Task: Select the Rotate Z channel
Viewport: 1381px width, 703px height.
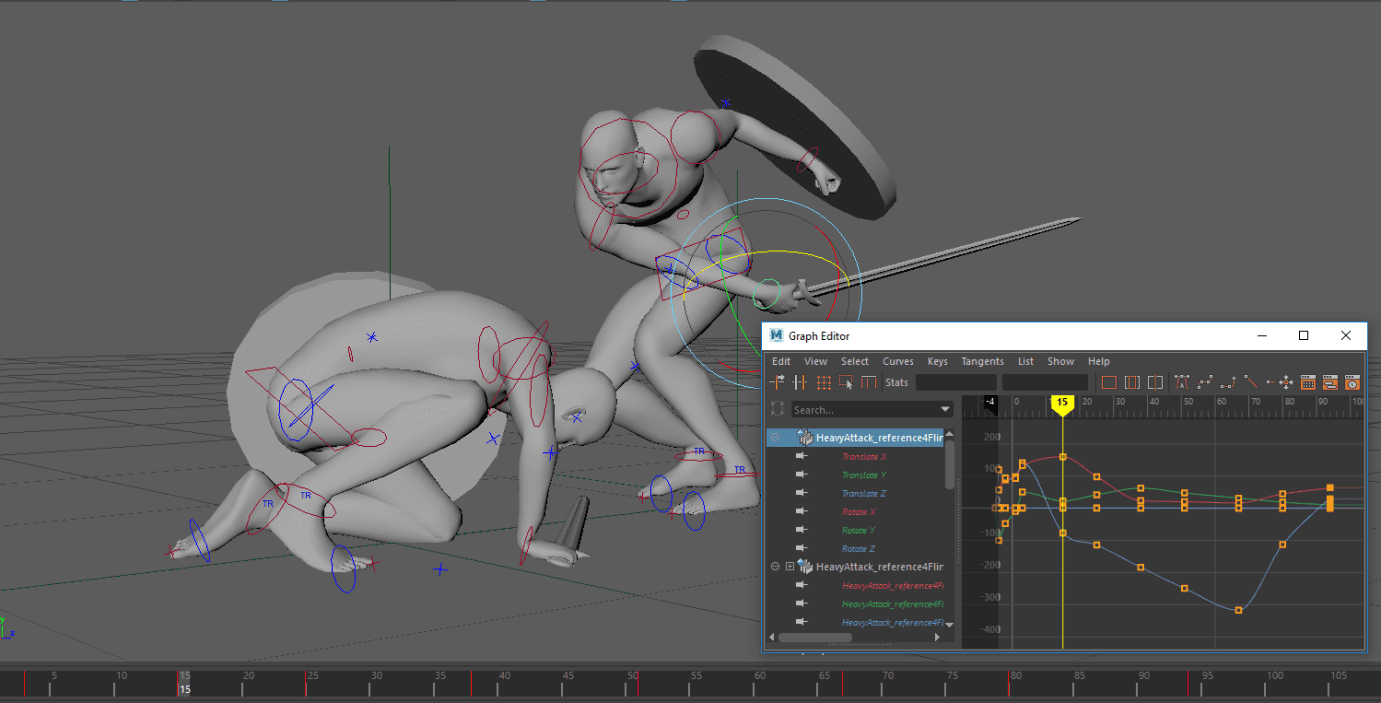Action: [858, 549]
